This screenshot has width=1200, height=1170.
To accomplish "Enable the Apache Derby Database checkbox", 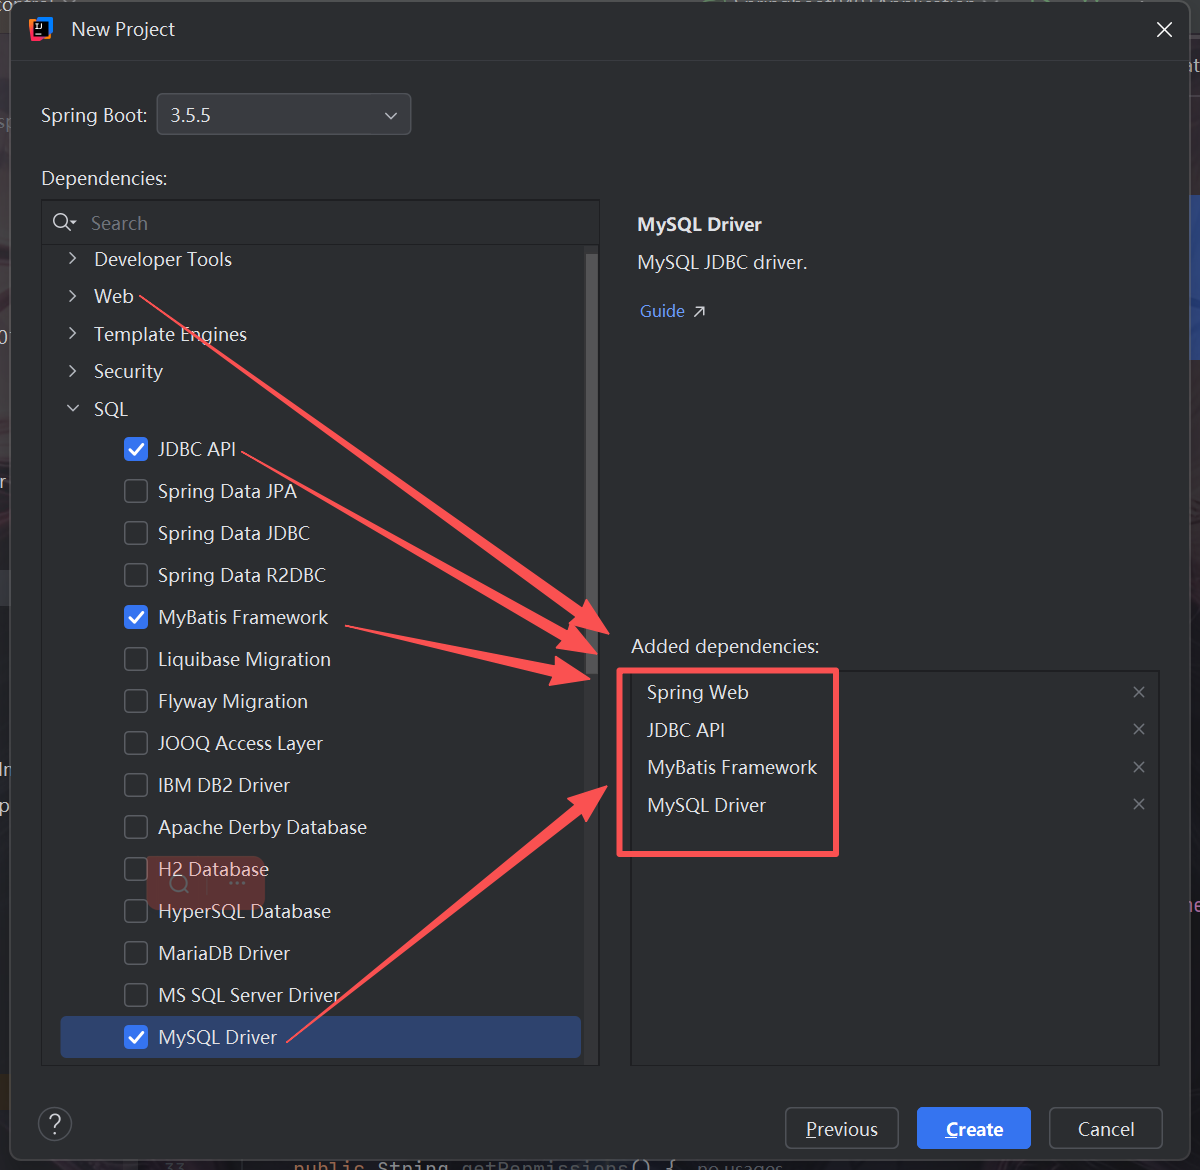I will (136, 827).
